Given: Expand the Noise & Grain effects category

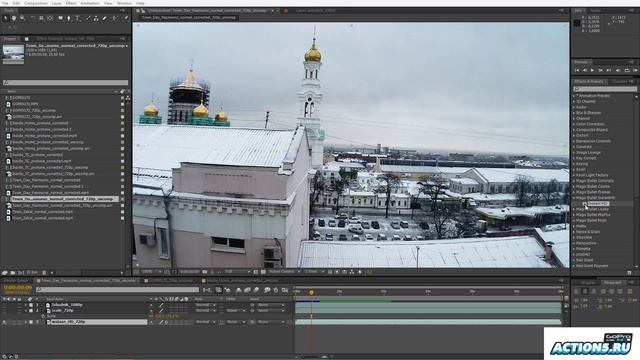Looking at the screenshot, I should tap(574, 231).
